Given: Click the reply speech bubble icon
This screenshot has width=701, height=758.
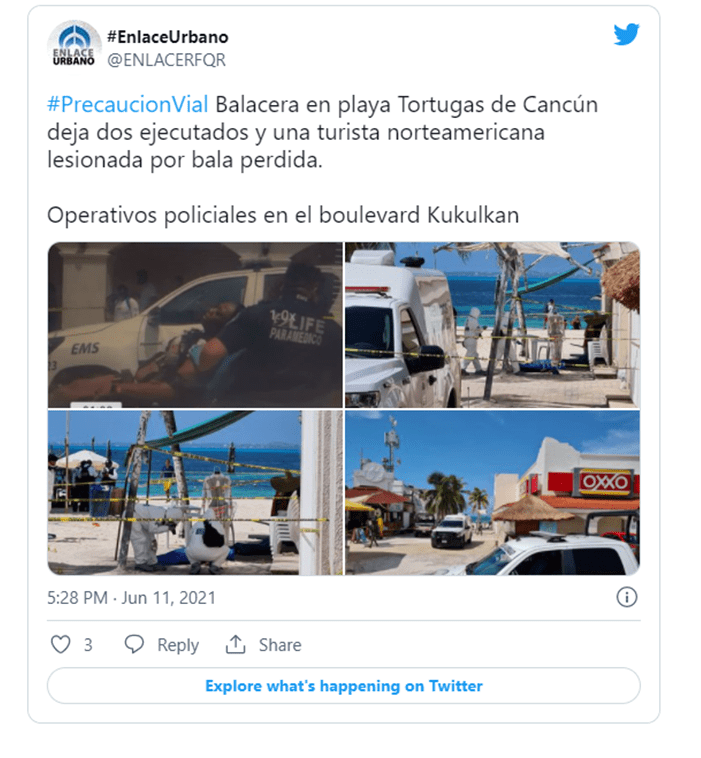Looking at the screenshot, I should click(134, 644).
